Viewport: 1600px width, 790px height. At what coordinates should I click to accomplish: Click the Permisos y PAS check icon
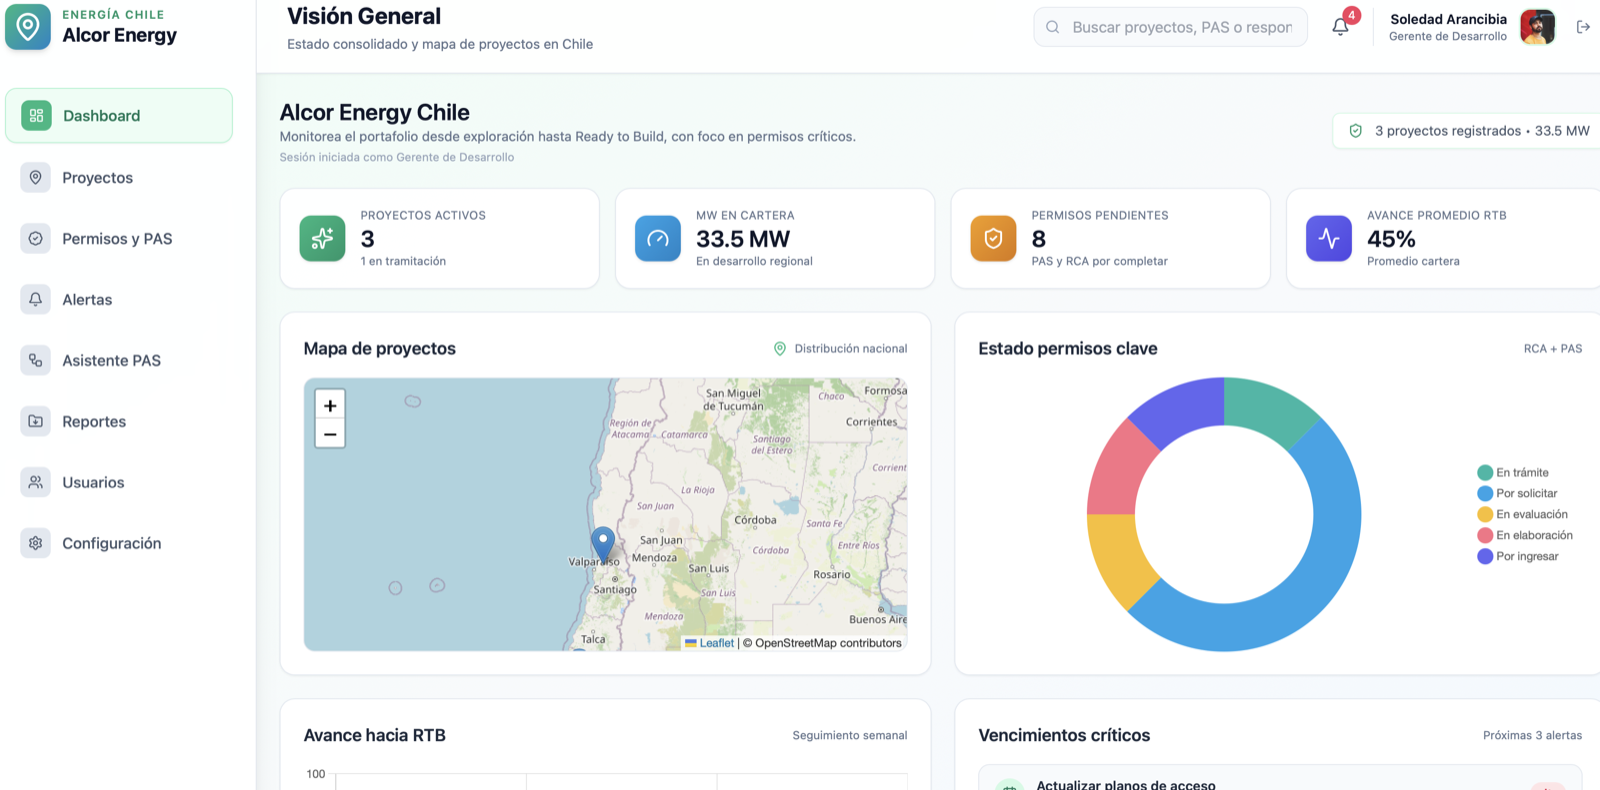click(x=36, y=239)
